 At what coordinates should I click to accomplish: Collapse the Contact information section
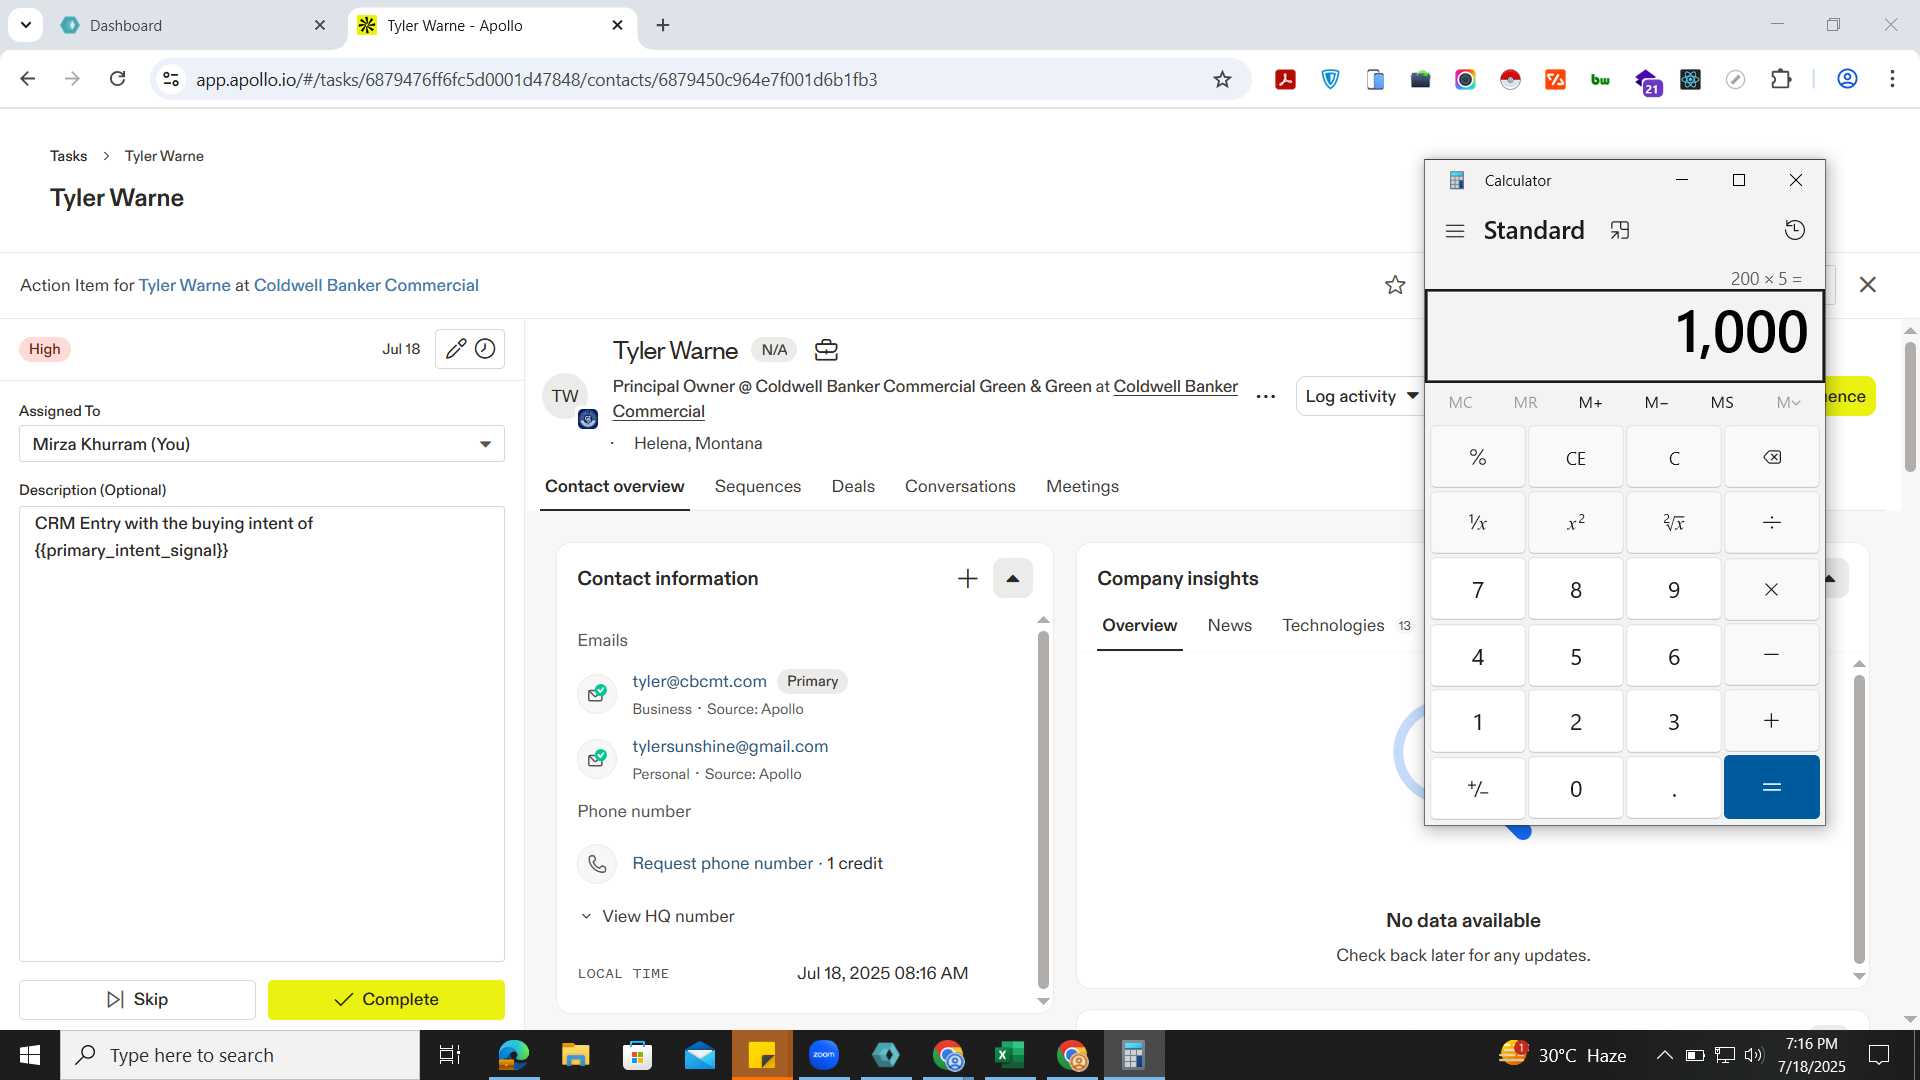1012,579
